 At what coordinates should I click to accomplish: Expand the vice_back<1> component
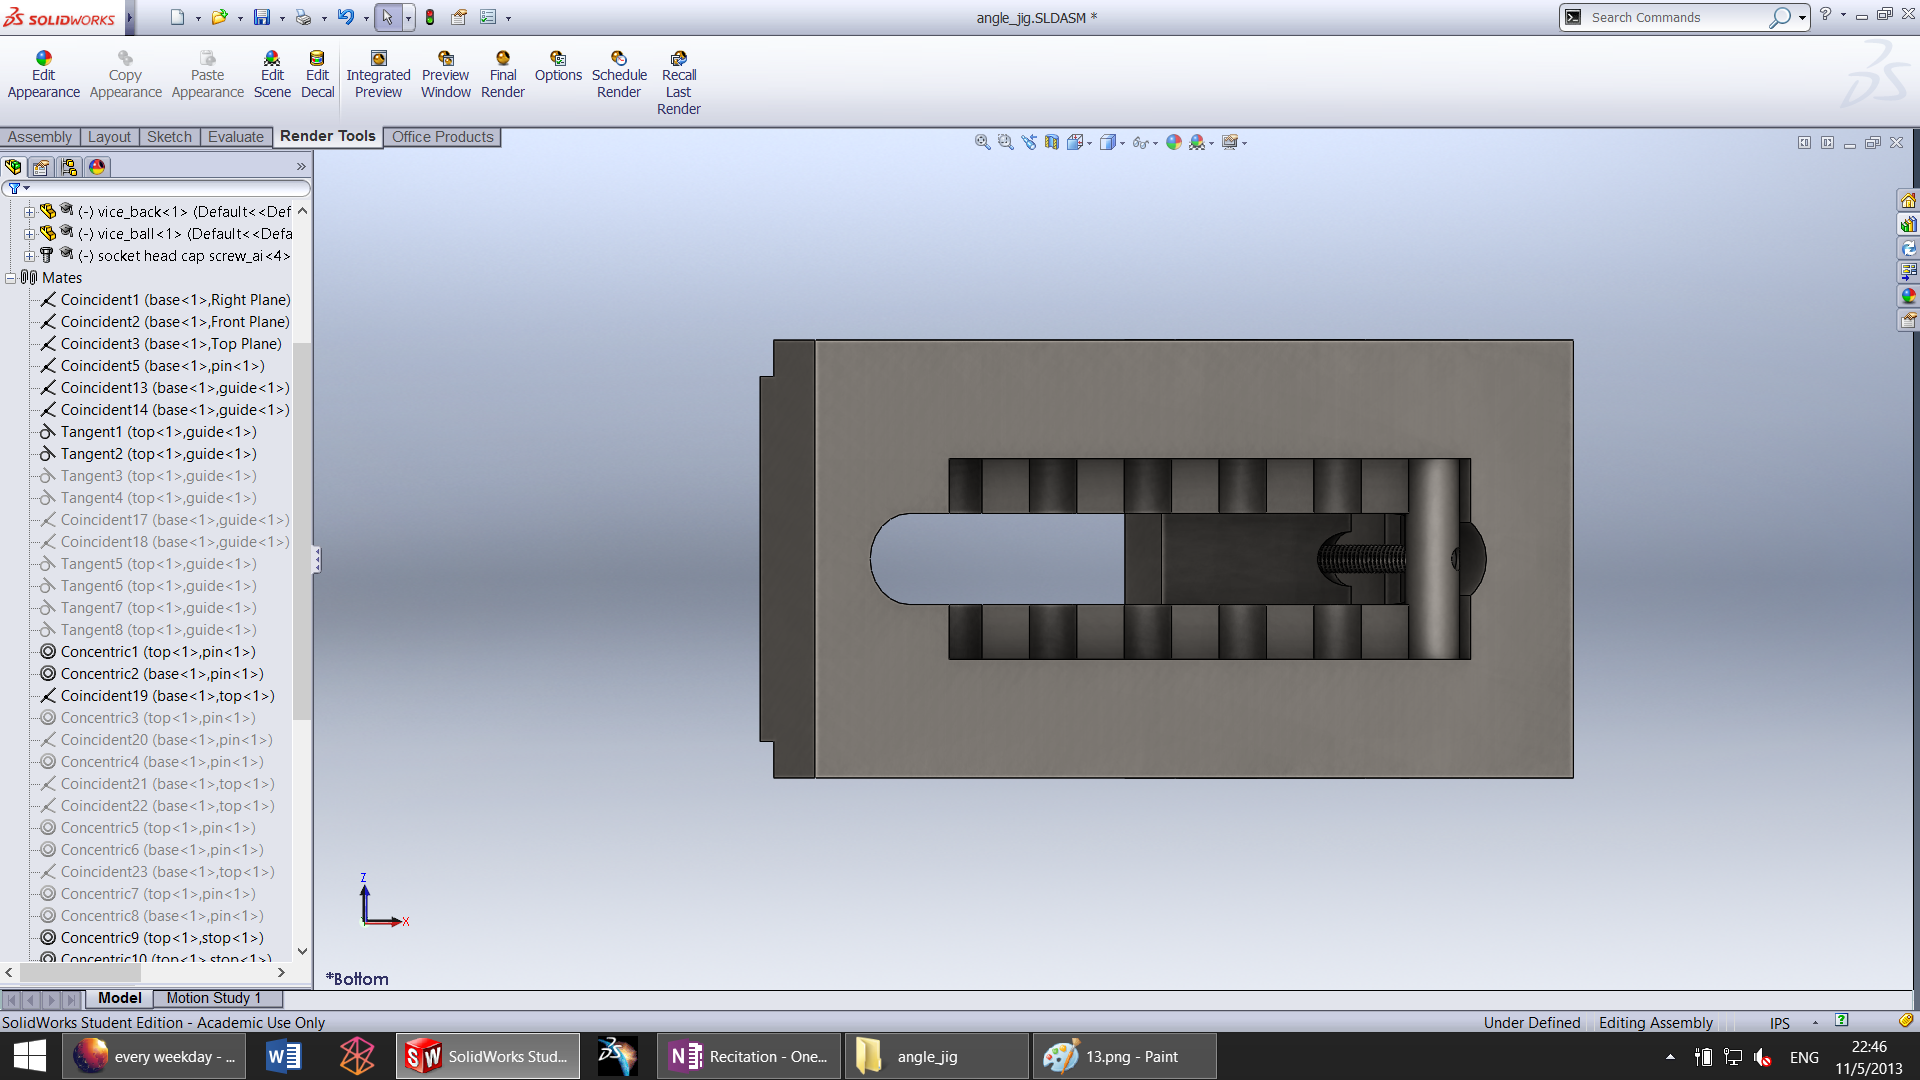click(29, 212)
